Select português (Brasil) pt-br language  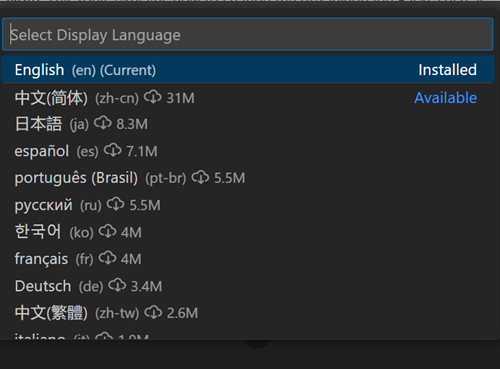coord(247,178)
